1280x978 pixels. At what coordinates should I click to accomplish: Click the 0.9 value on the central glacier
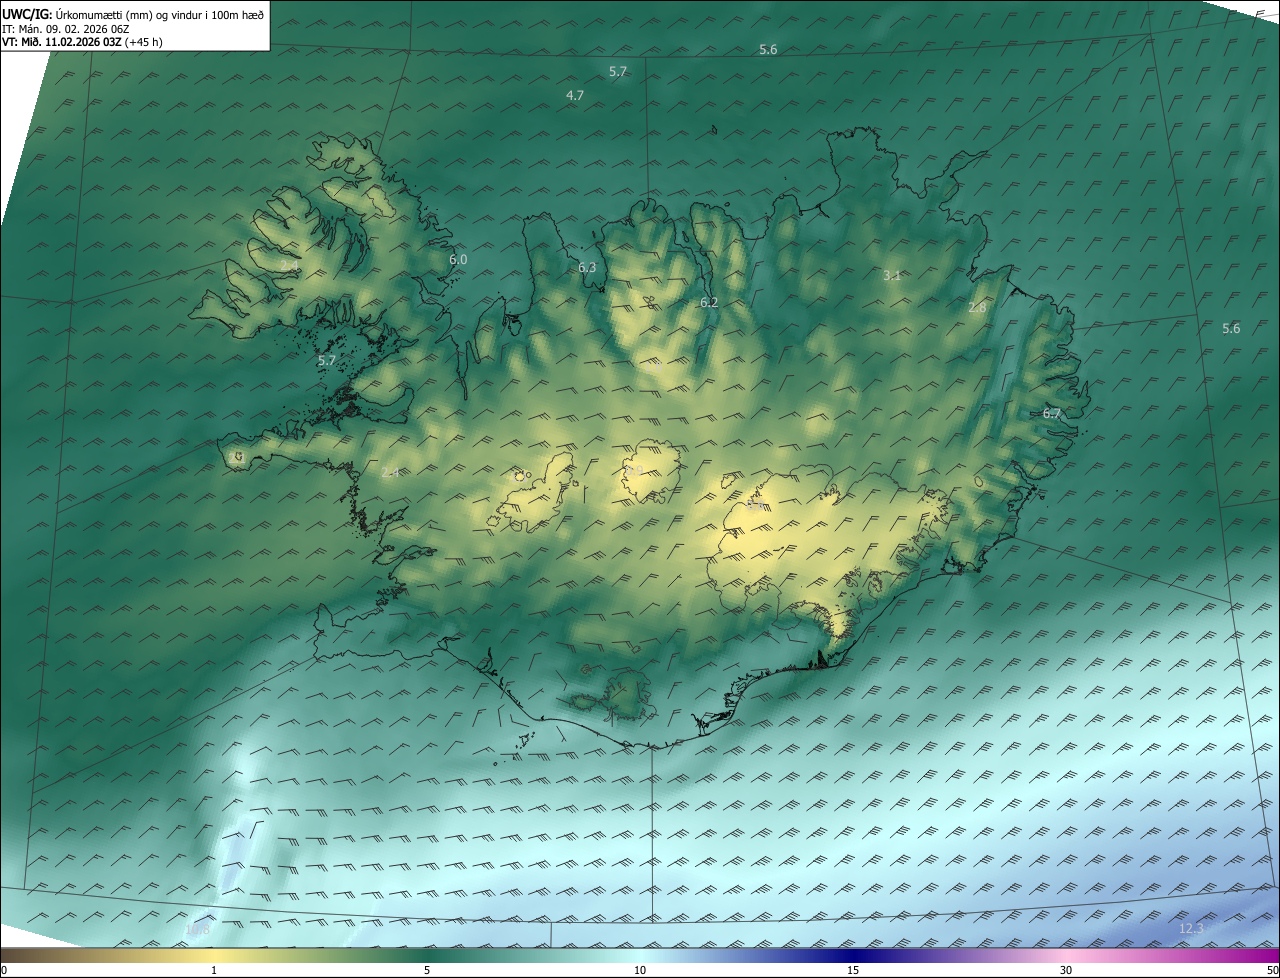click(633, 470)
